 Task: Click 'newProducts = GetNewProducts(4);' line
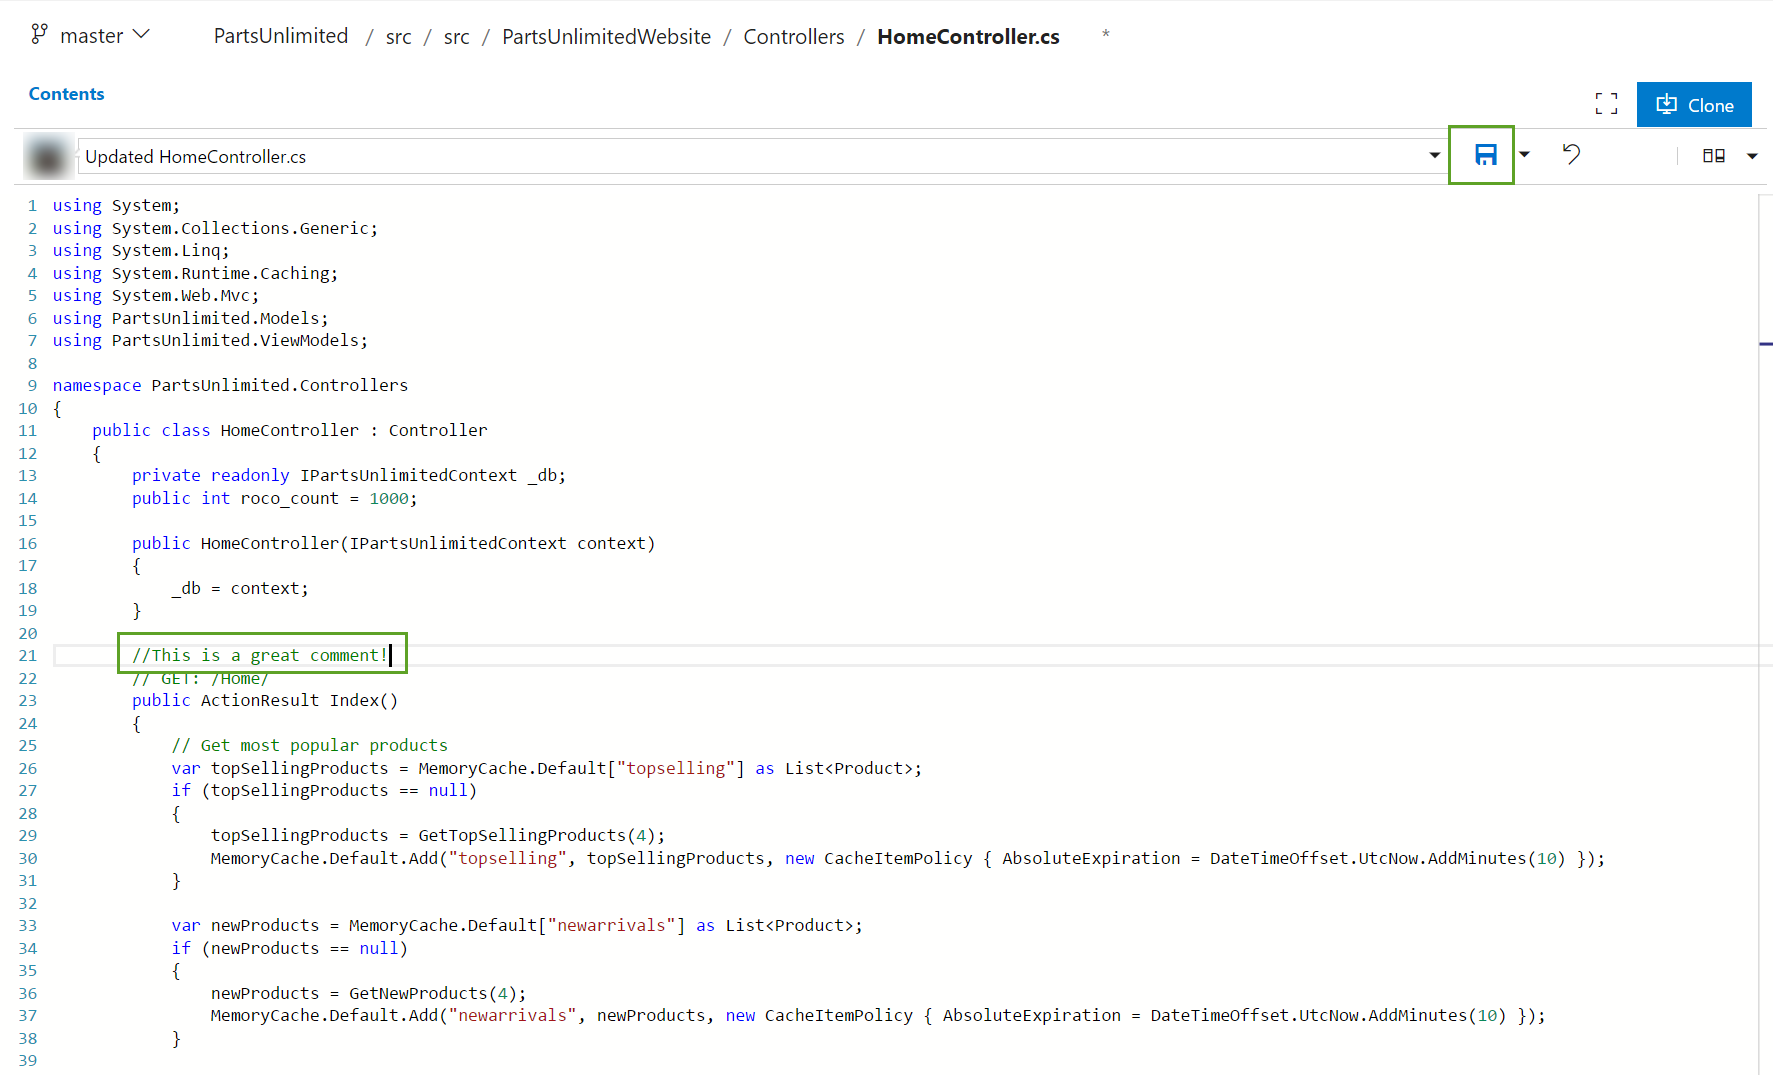(368, 993)
